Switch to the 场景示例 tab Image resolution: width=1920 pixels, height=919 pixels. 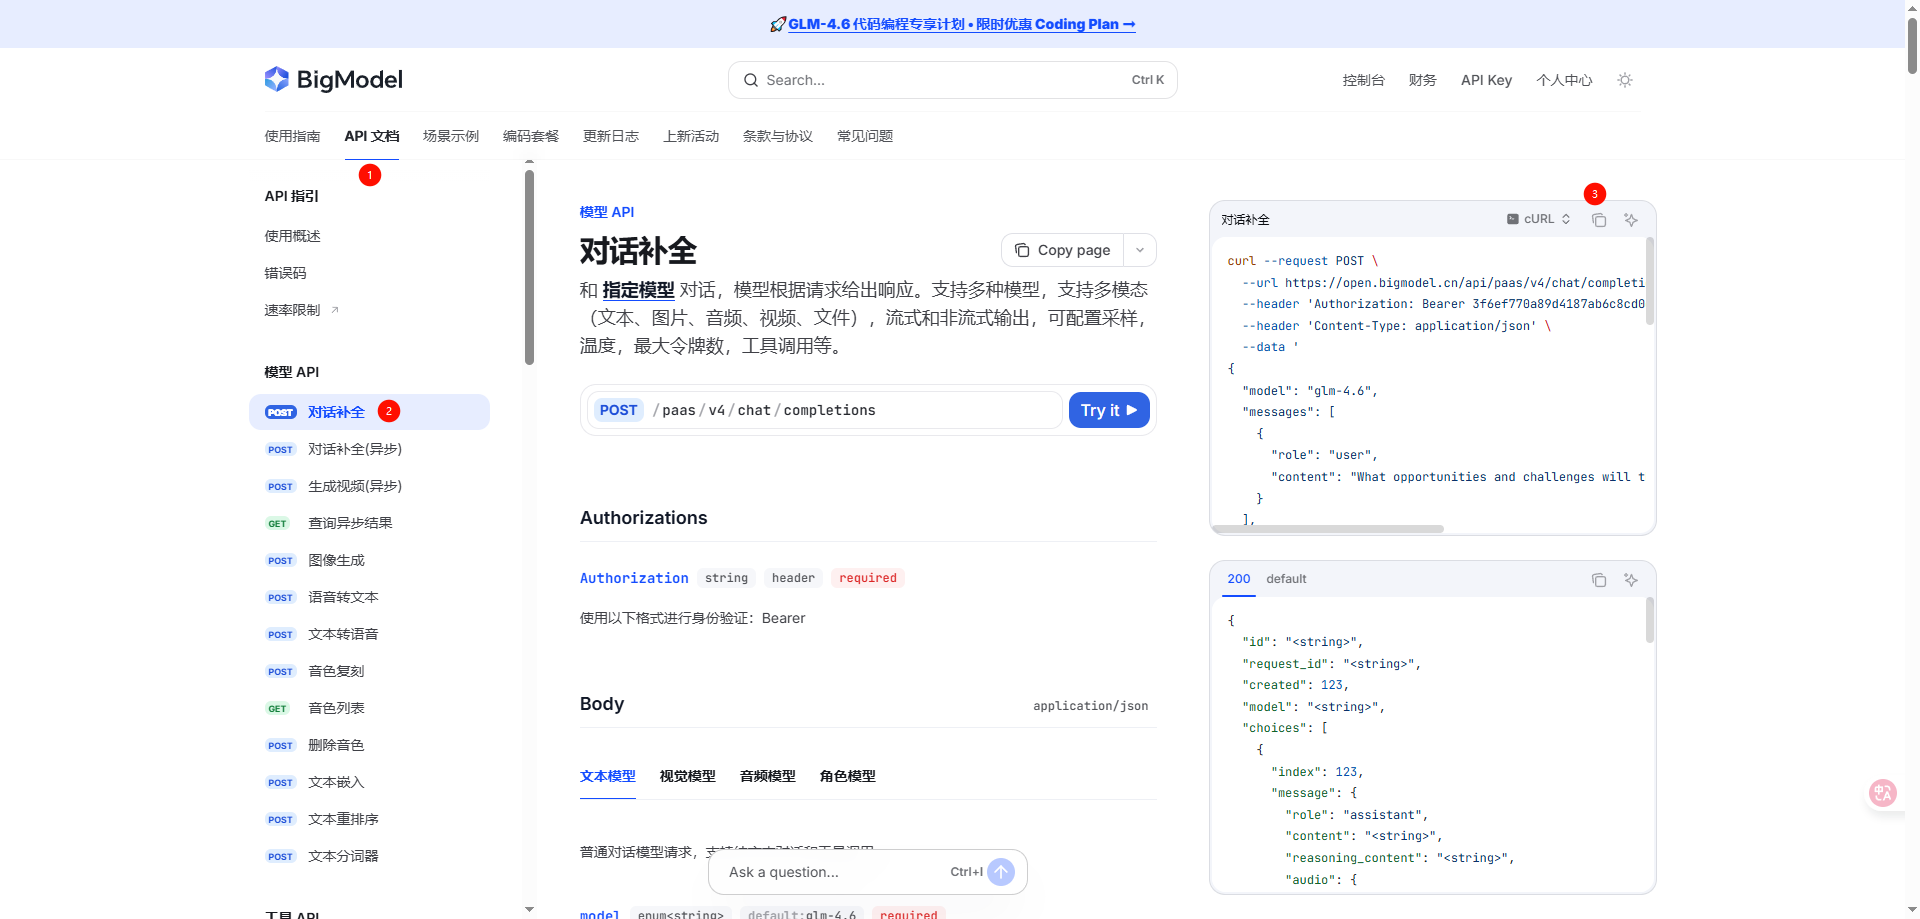[451, 136]
